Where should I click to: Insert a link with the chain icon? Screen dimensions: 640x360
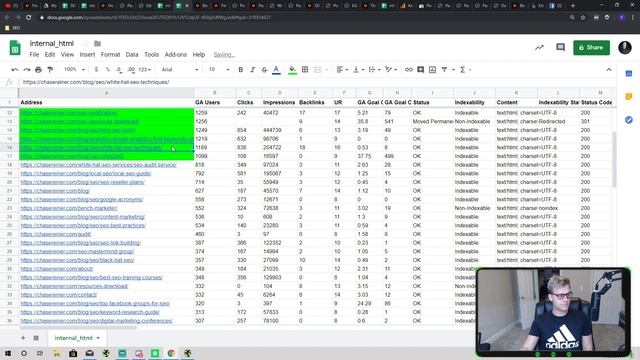[x=409, y=70]
